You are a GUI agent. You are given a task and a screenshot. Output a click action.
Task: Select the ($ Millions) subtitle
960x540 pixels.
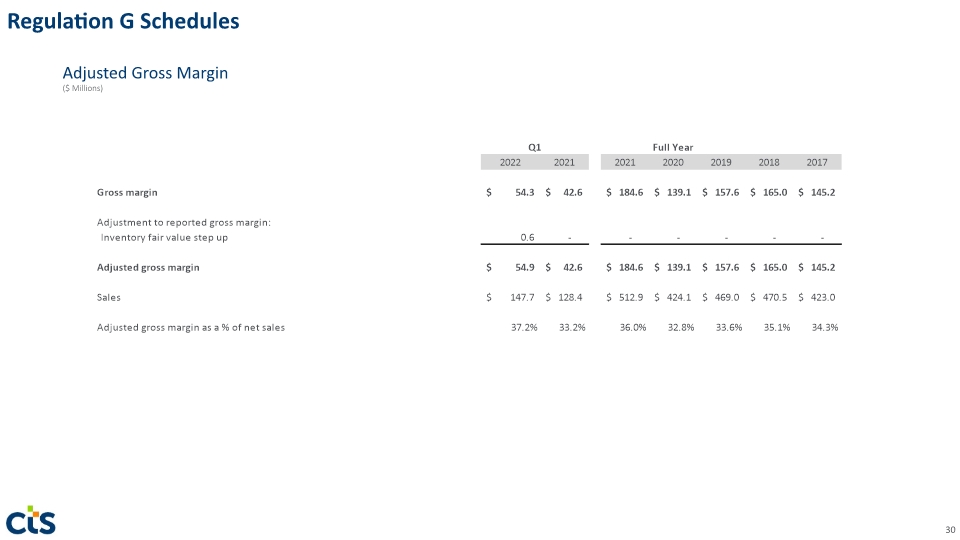tap(83, 88)
